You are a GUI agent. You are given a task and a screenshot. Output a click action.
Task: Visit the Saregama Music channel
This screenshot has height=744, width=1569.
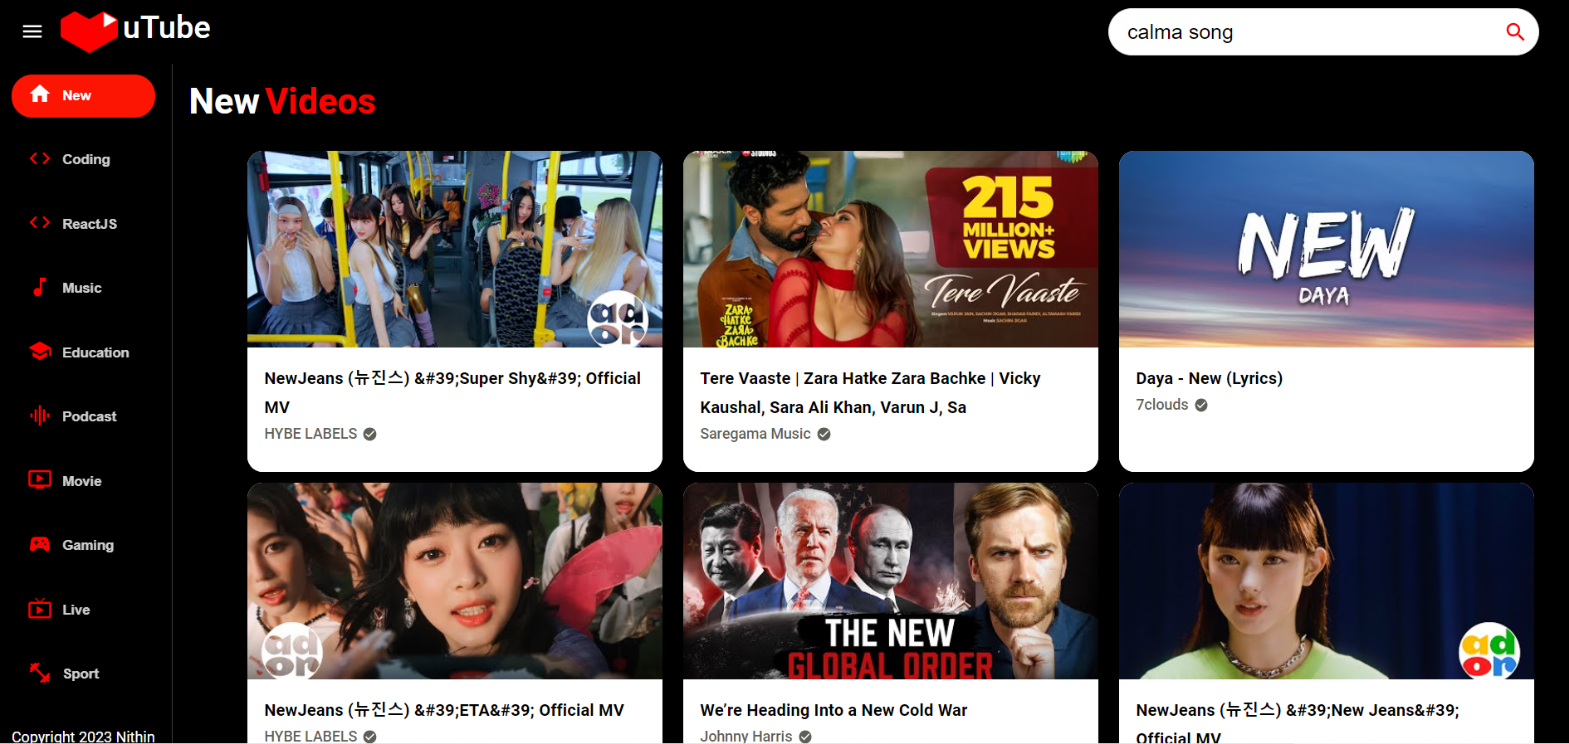pos(755,434)
